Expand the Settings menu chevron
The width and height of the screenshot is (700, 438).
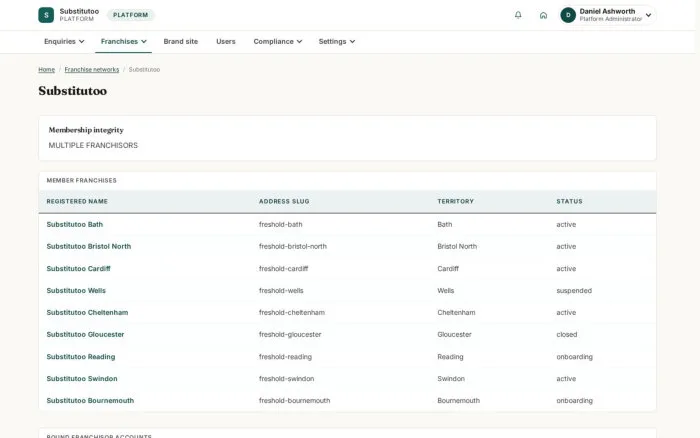pyautogui.click(x=352, y=42)
